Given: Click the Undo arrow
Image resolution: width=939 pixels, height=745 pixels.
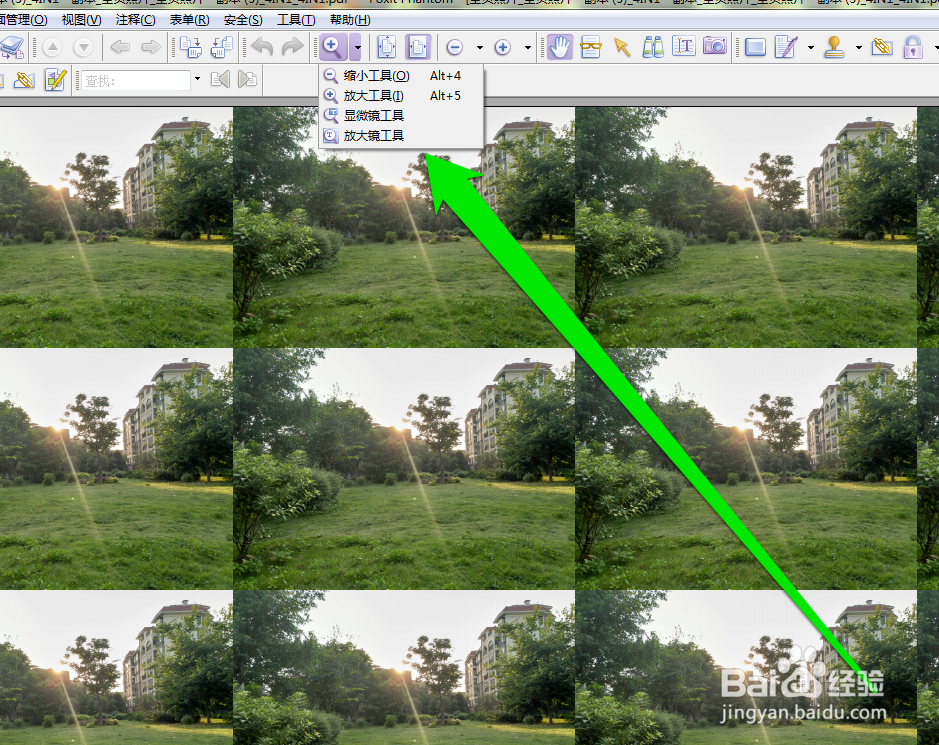Looking at the screenshot, I should [262, 47].
